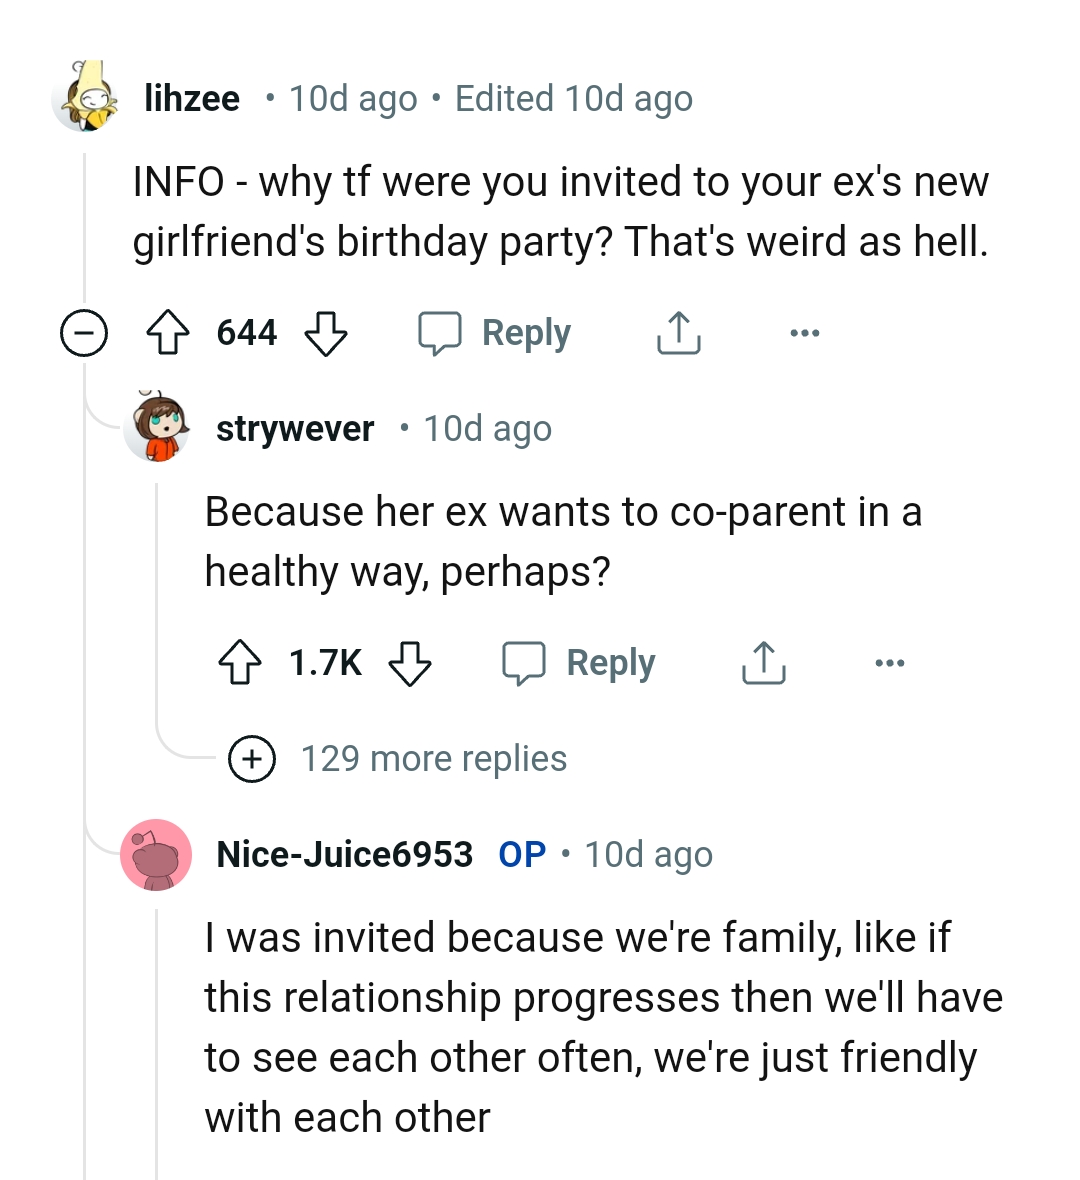Image resolution: width=1080 pixels, height=1180 pixels.
Task: Reply to lihzee's comment
Action: 494,333
